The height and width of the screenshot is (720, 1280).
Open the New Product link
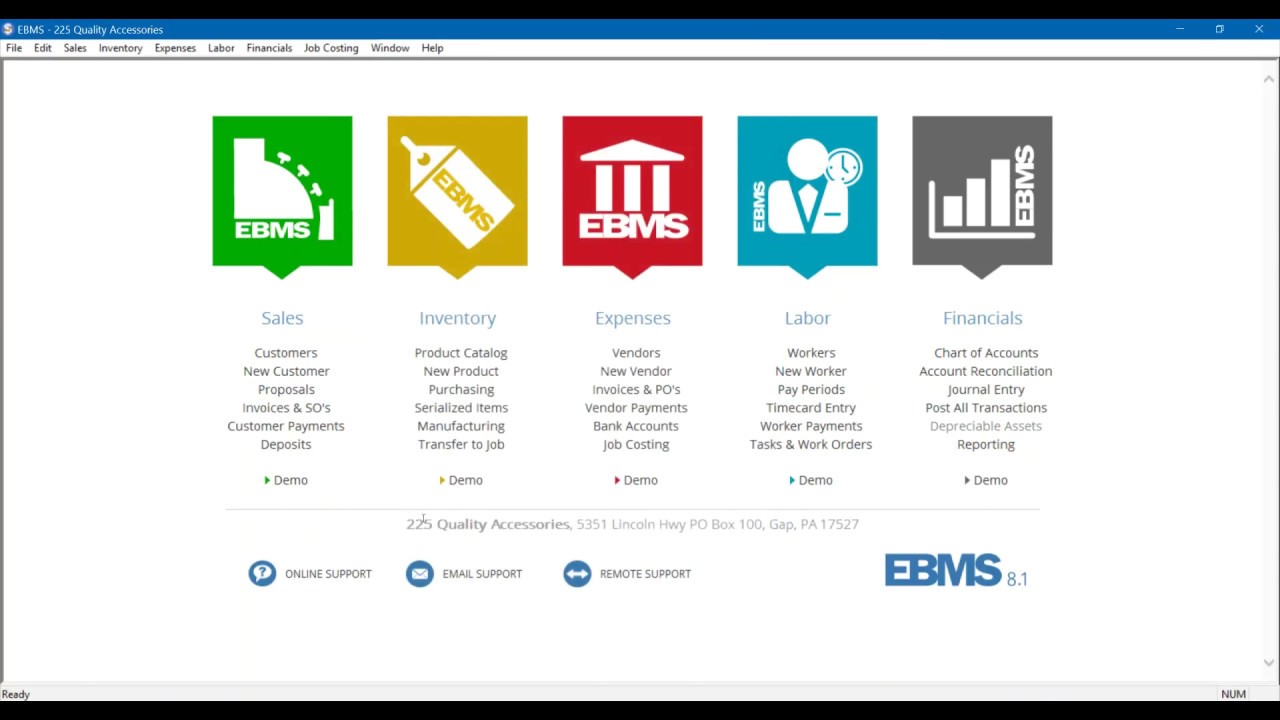461,371
